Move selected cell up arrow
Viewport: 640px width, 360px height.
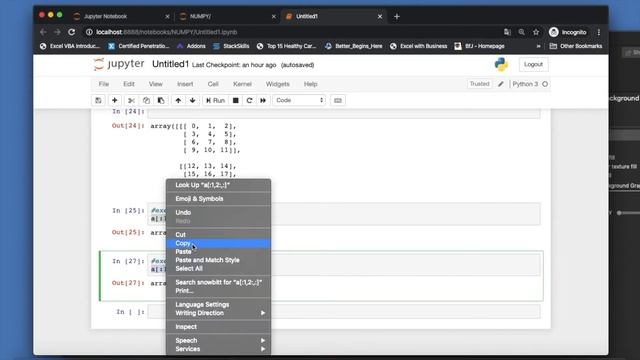coord(178,100)
